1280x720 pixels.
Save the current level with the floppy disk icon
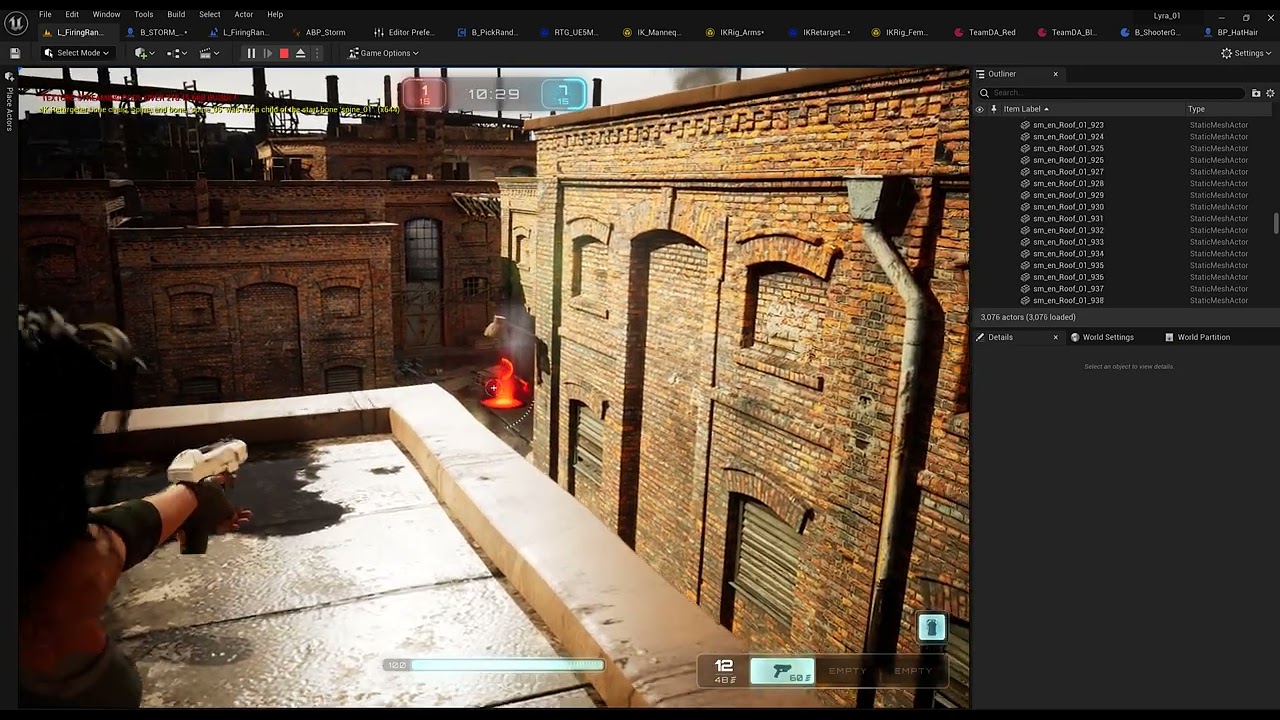pyautogui.click(x=15, y=53)
